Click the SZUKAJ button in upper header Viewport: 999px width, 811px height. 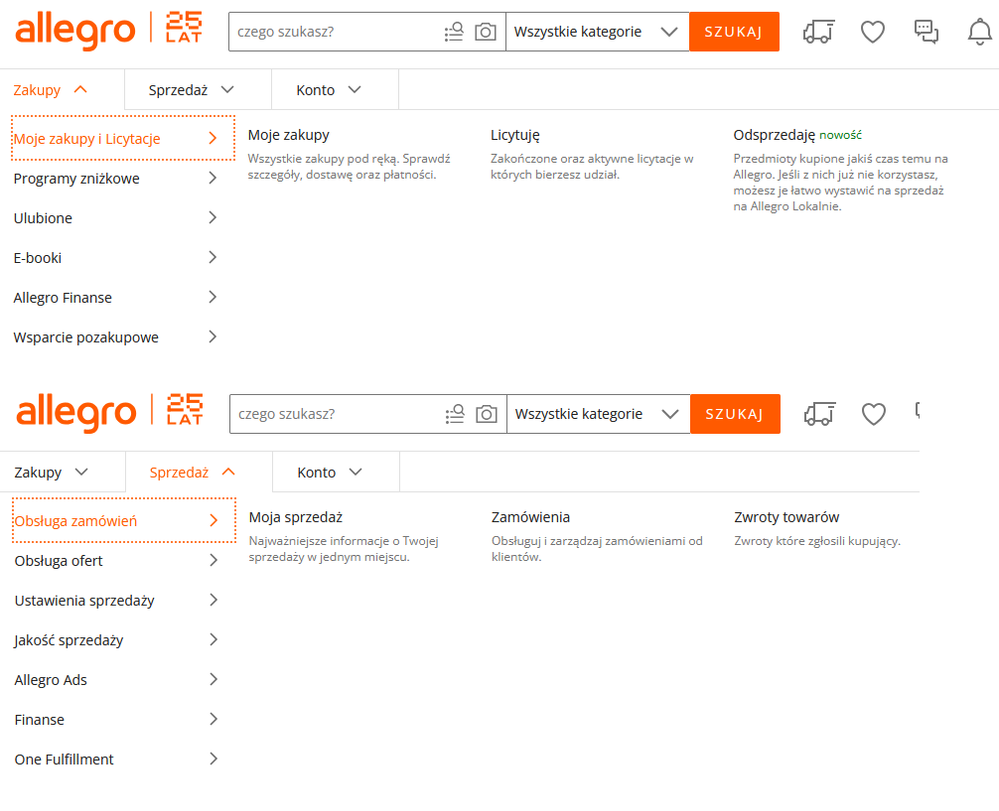pos(734,32)
